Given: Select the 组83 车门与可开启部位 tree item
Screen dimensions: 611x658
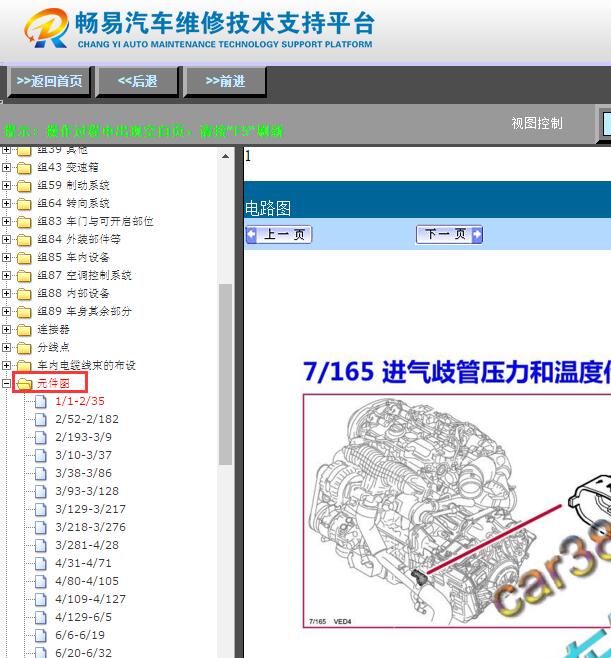Looking at the screenshot, I should coord(95,222).
